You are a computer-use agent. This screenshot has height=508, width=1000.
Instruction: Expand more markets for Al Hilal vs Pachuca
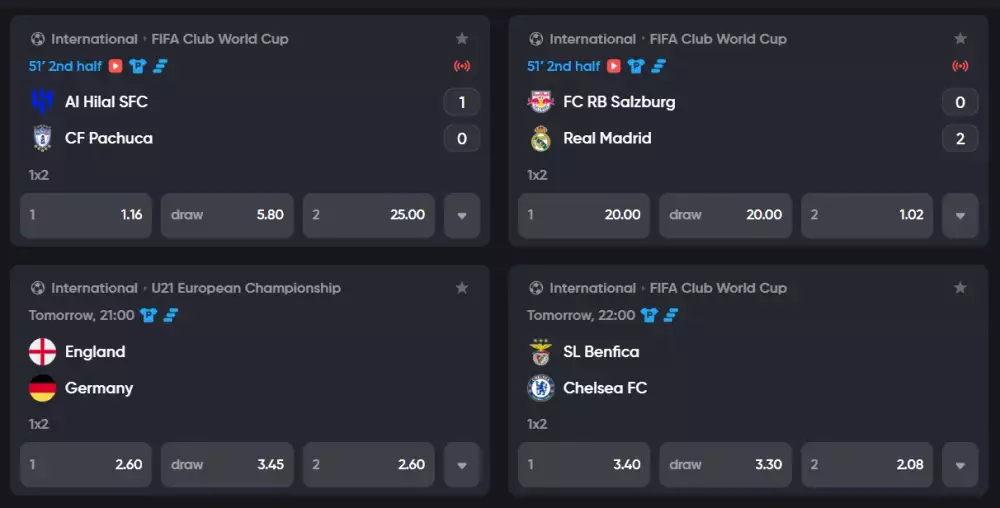click(x=462, y=215)
